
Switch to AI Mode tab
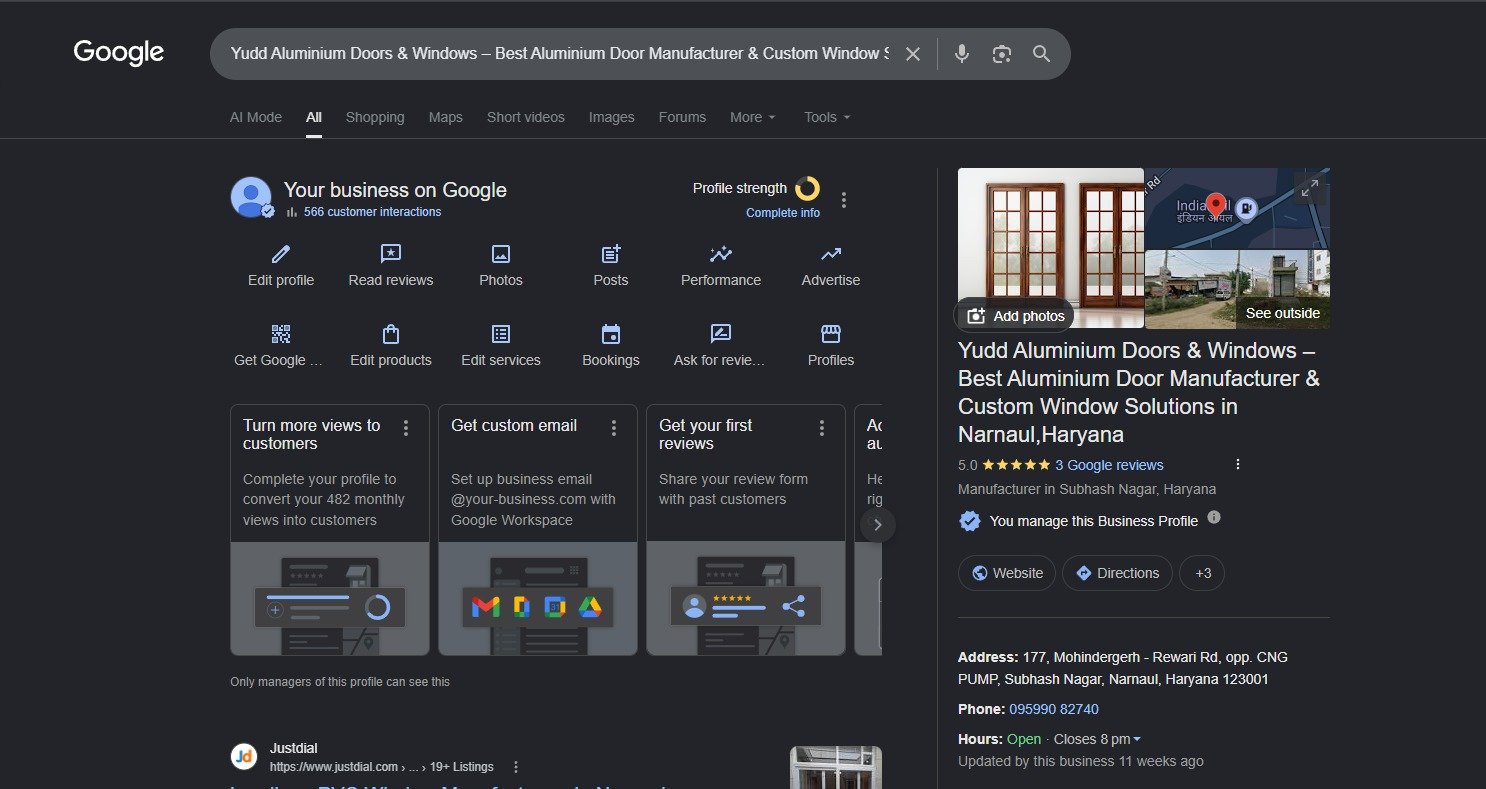(x=256, y=117)
